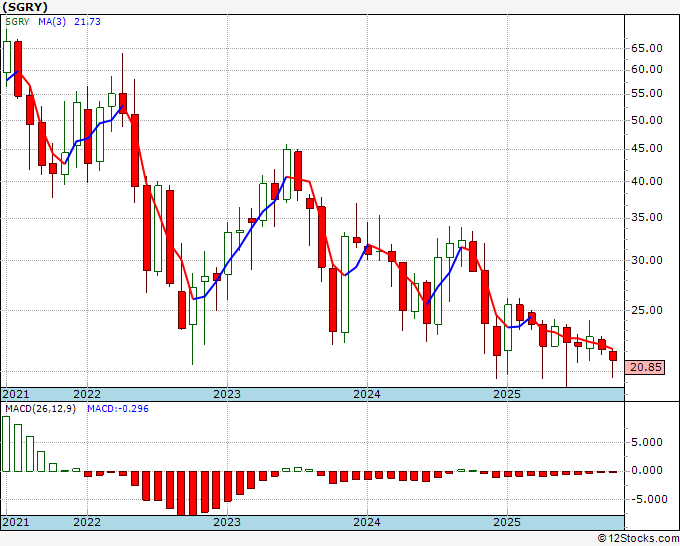This screenshot has height=546, width=680.
Task: Click the 2021 label on price chart axis
Action: tap(16, 394)
